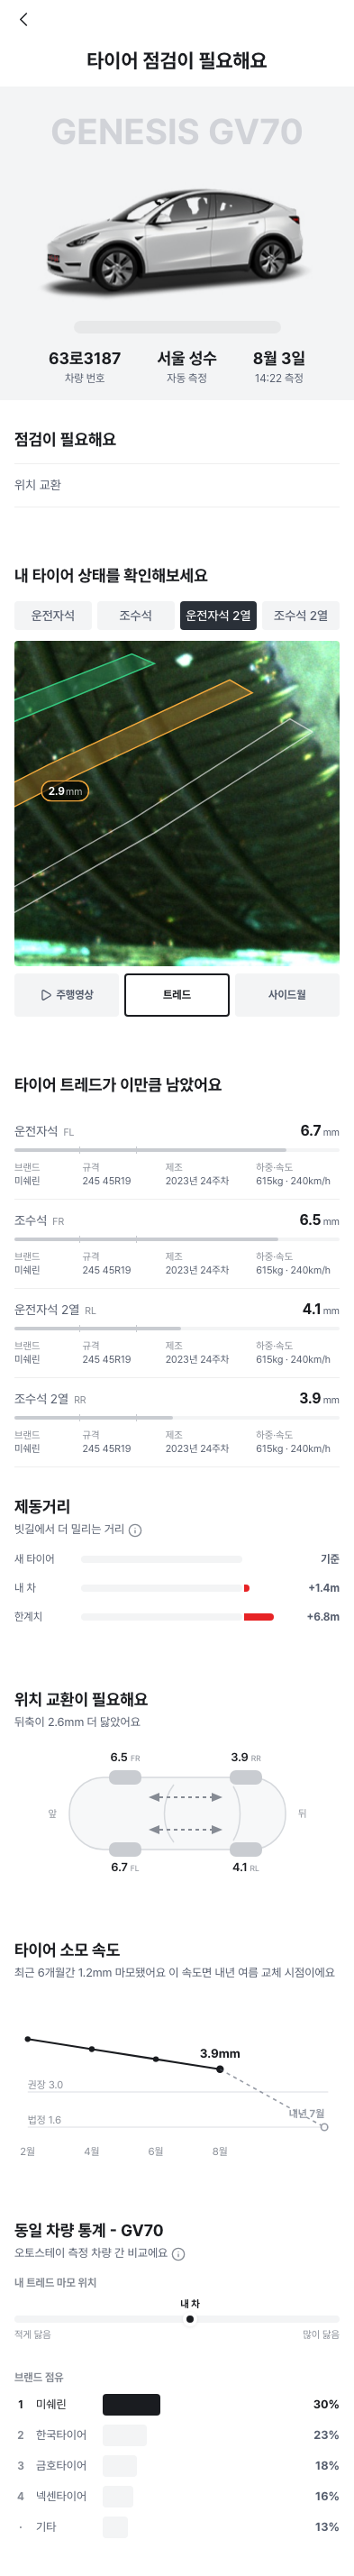Tap the 운전자석 FL 6.7mm tread row
Image resolution: width=354 pixels, height=2576 pixels.
(x=177, y=1156)
